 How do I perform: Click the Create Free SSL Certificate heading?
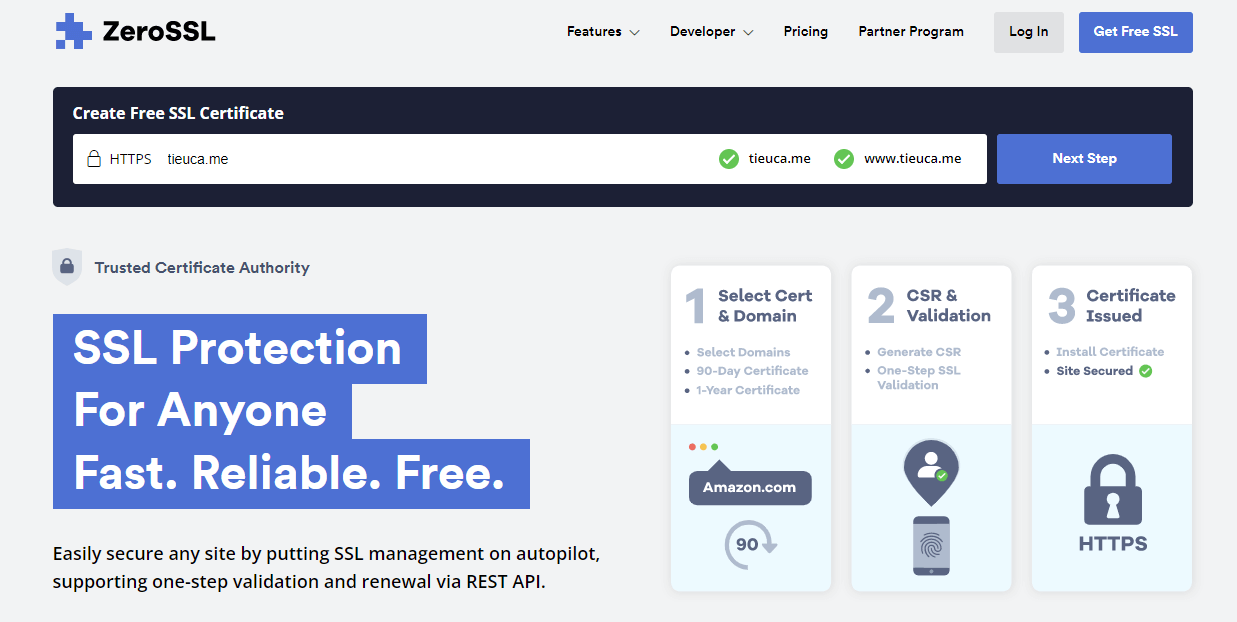178,113
